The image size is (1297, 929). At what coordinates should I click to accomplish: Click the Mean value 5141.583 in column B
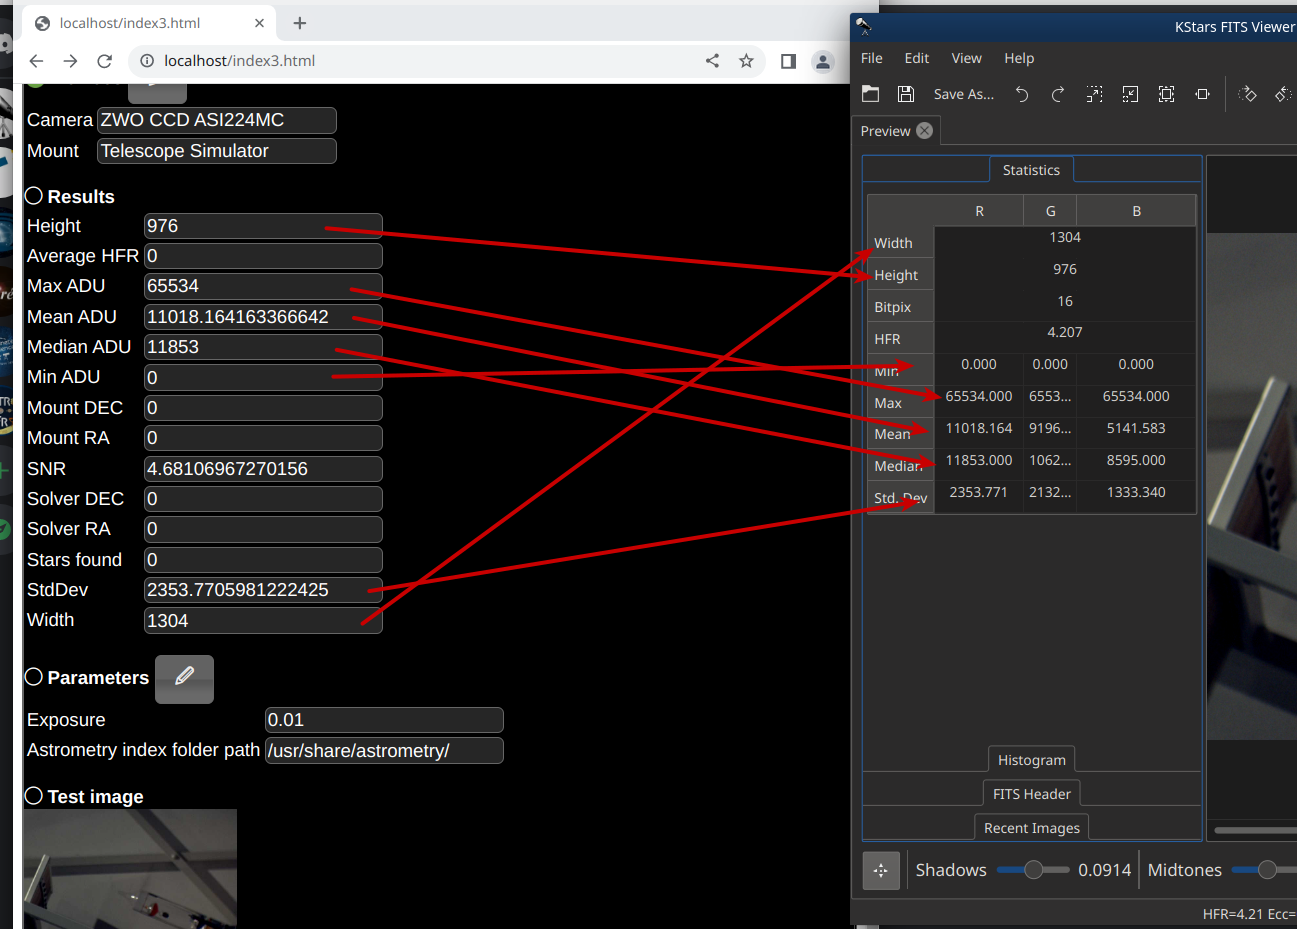(x=1136, y=428)
